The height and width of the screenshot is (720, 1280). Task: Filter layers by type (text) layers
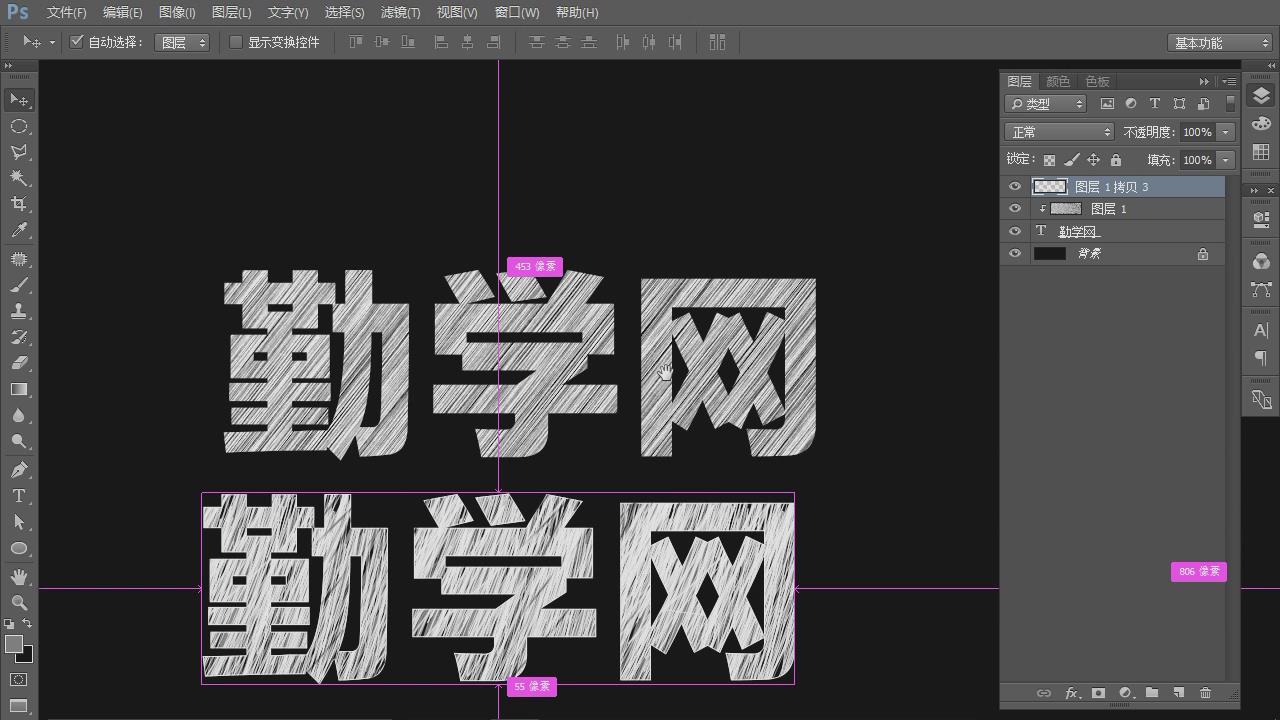1155,103
